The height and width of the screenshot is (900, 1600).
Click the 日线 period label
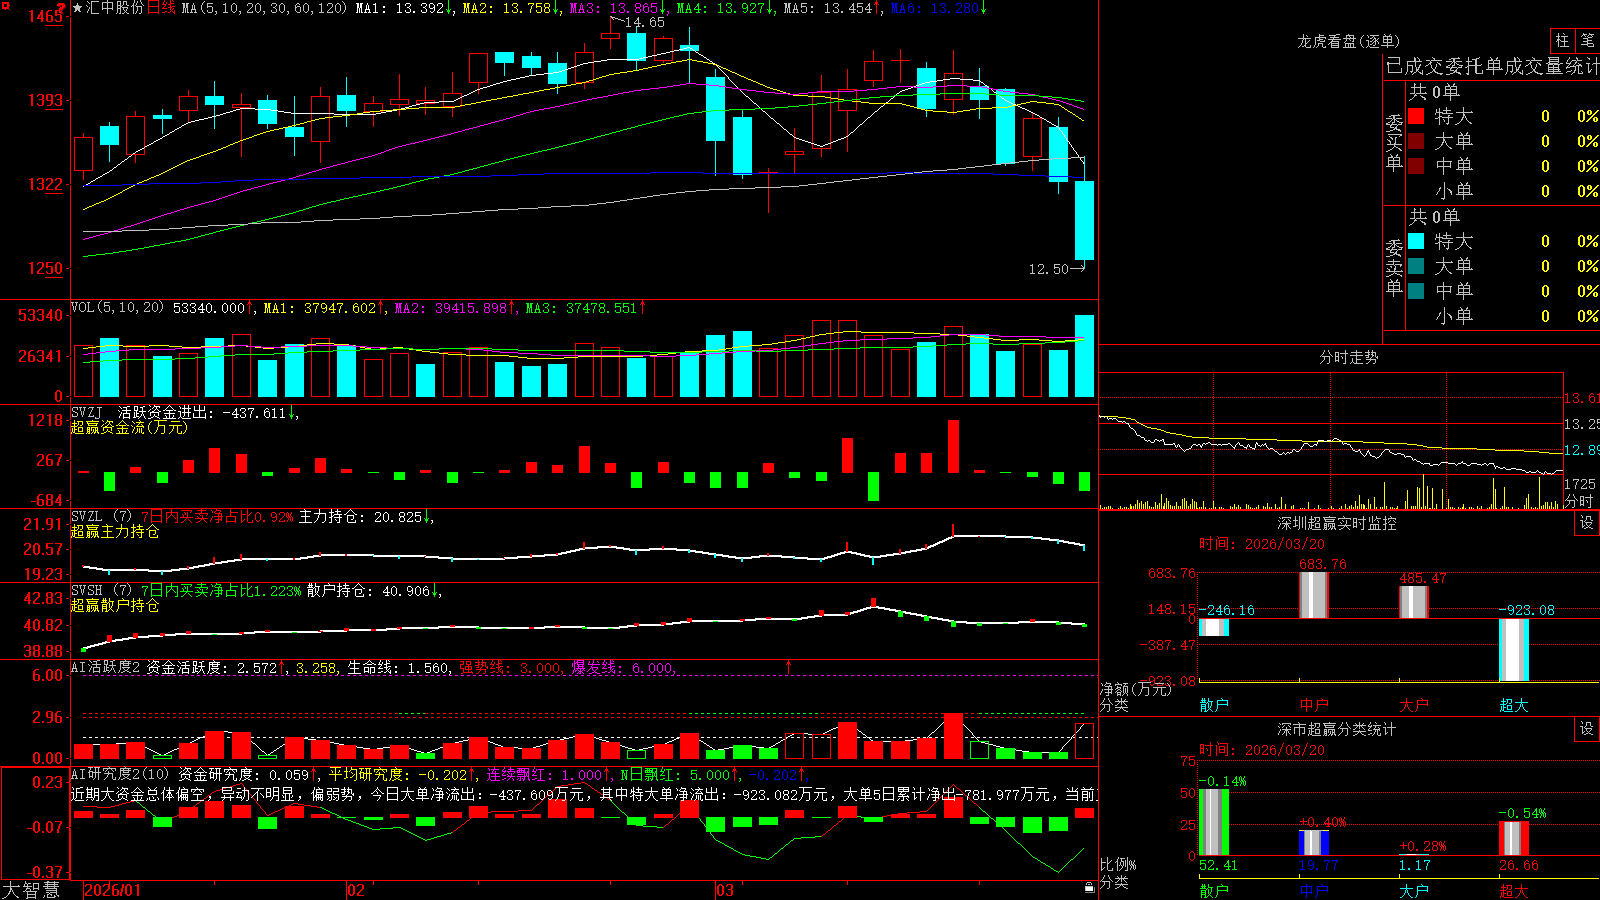161,8
